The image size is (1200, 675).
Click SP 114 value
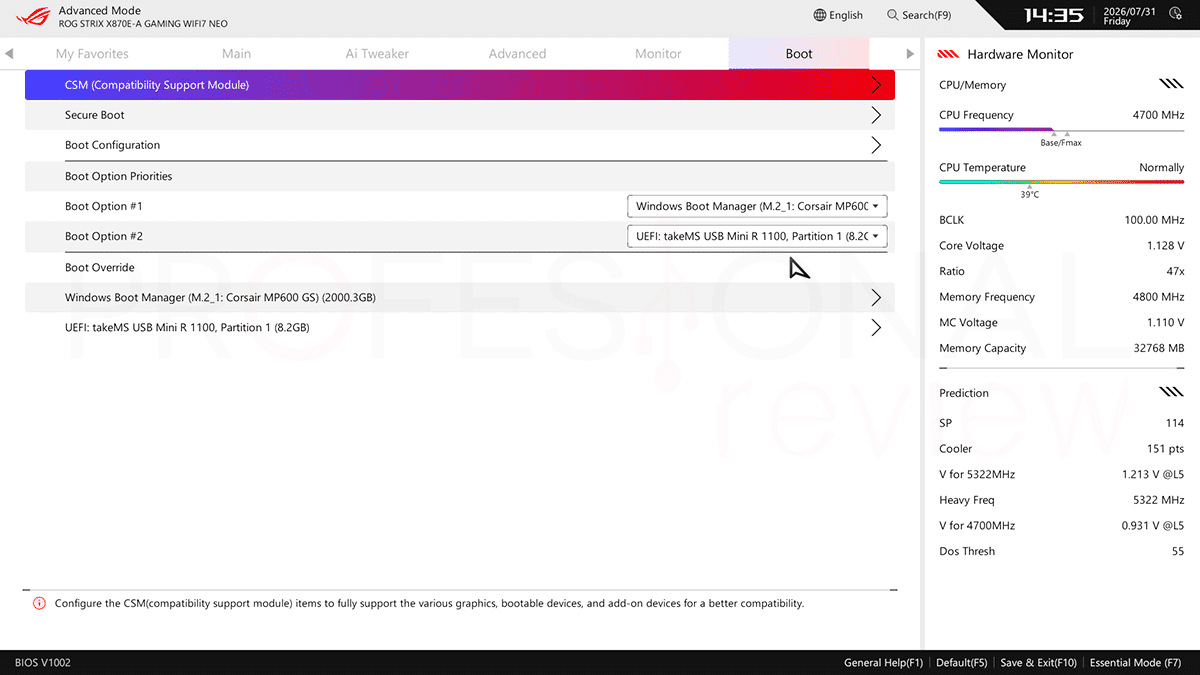click(1175, 423)
